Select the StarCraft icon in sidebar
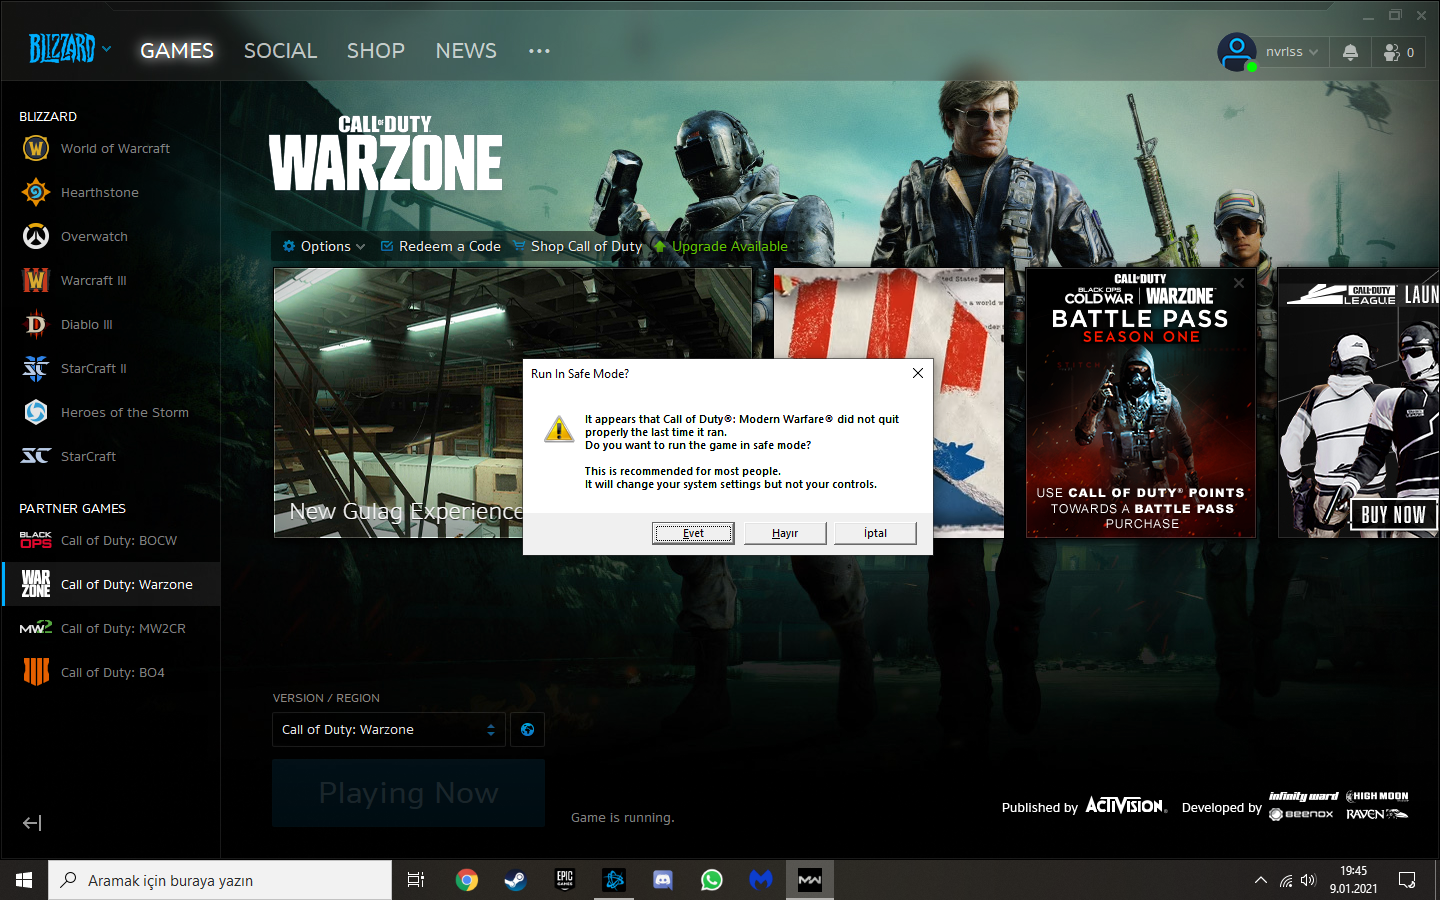 [36, 456]
